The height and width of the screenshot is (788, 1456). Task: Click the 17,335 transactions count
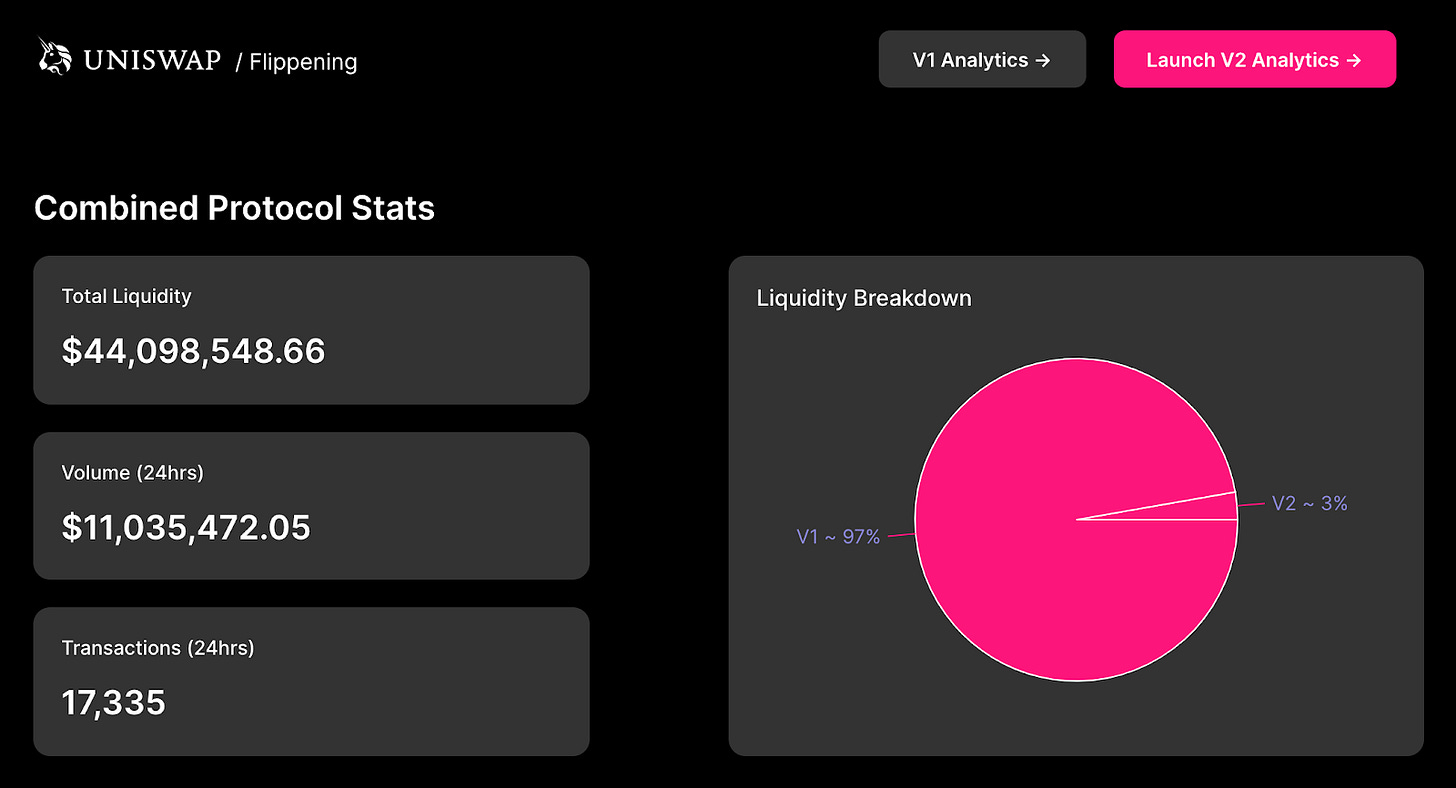tap(113, 703)
